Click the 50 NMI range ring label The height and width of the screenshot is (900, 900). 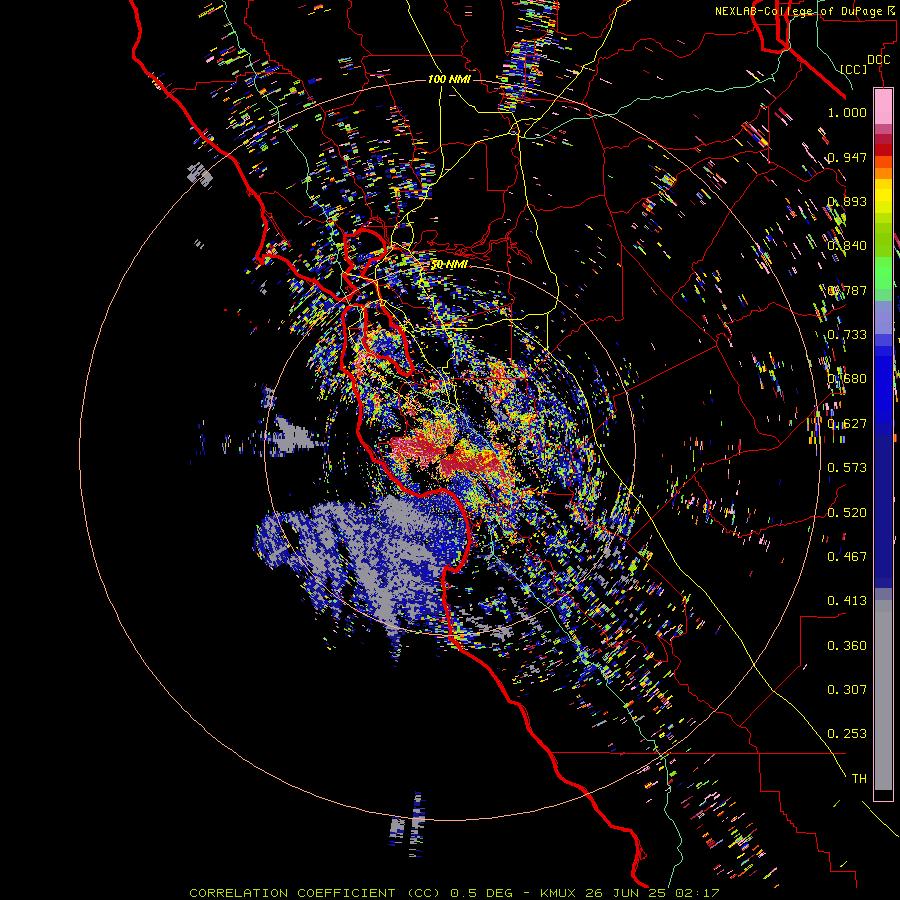[x=449, y=265]
